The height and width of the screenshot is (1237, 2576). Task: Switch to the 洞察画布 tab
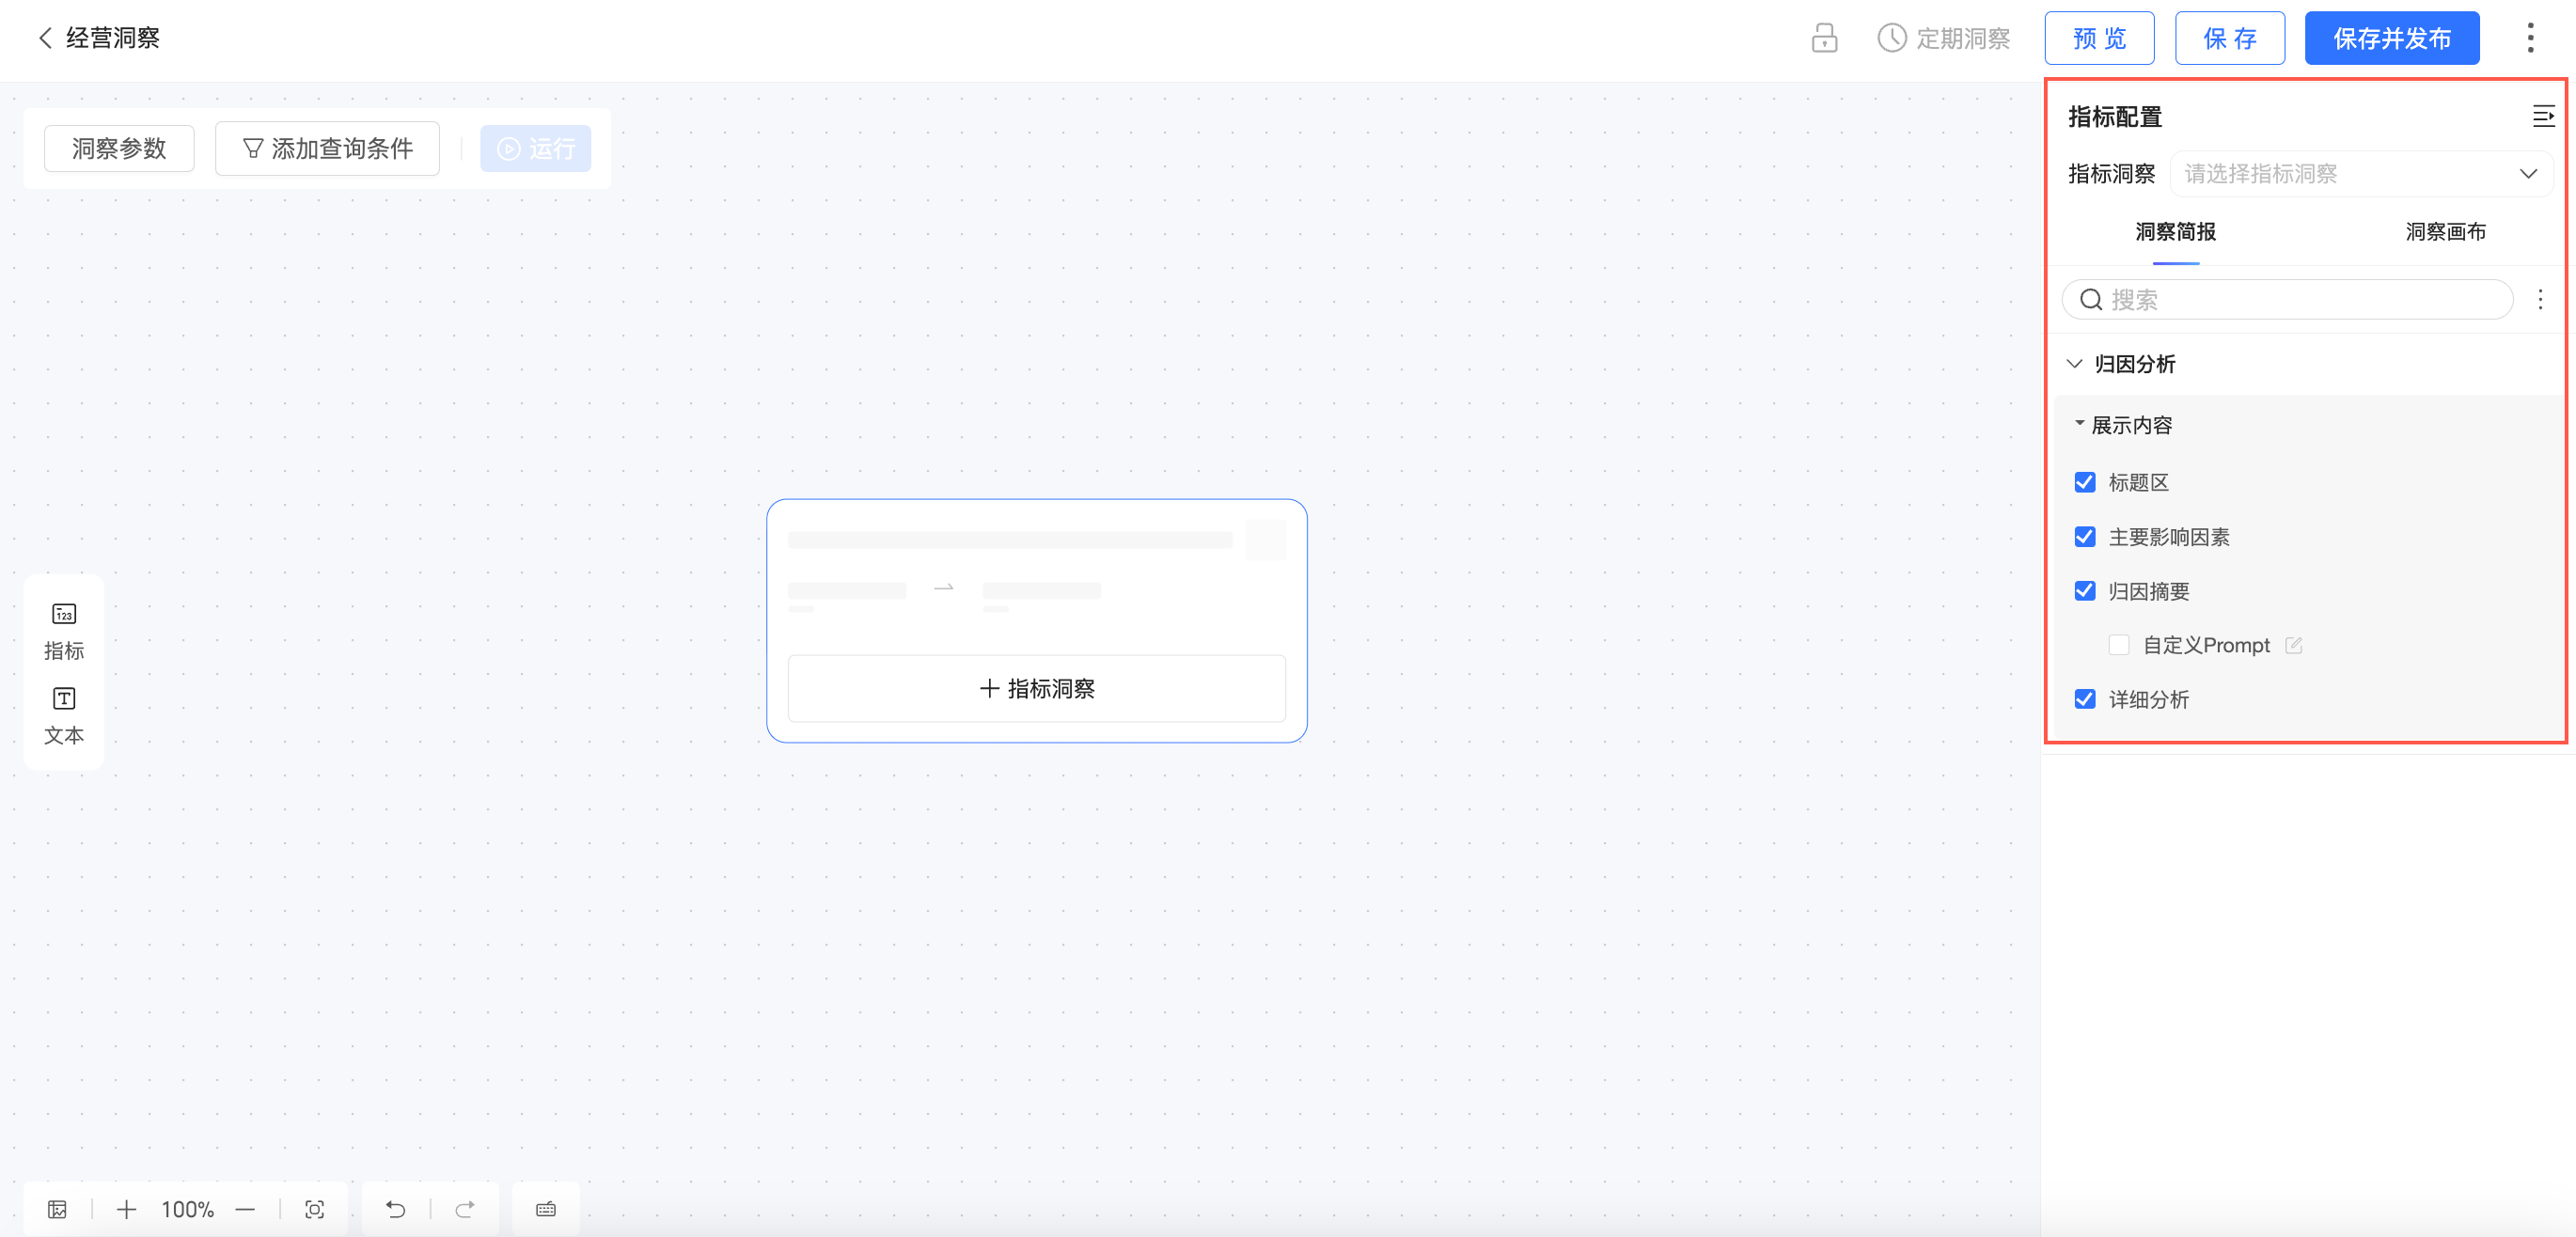tap(2444, 232)
